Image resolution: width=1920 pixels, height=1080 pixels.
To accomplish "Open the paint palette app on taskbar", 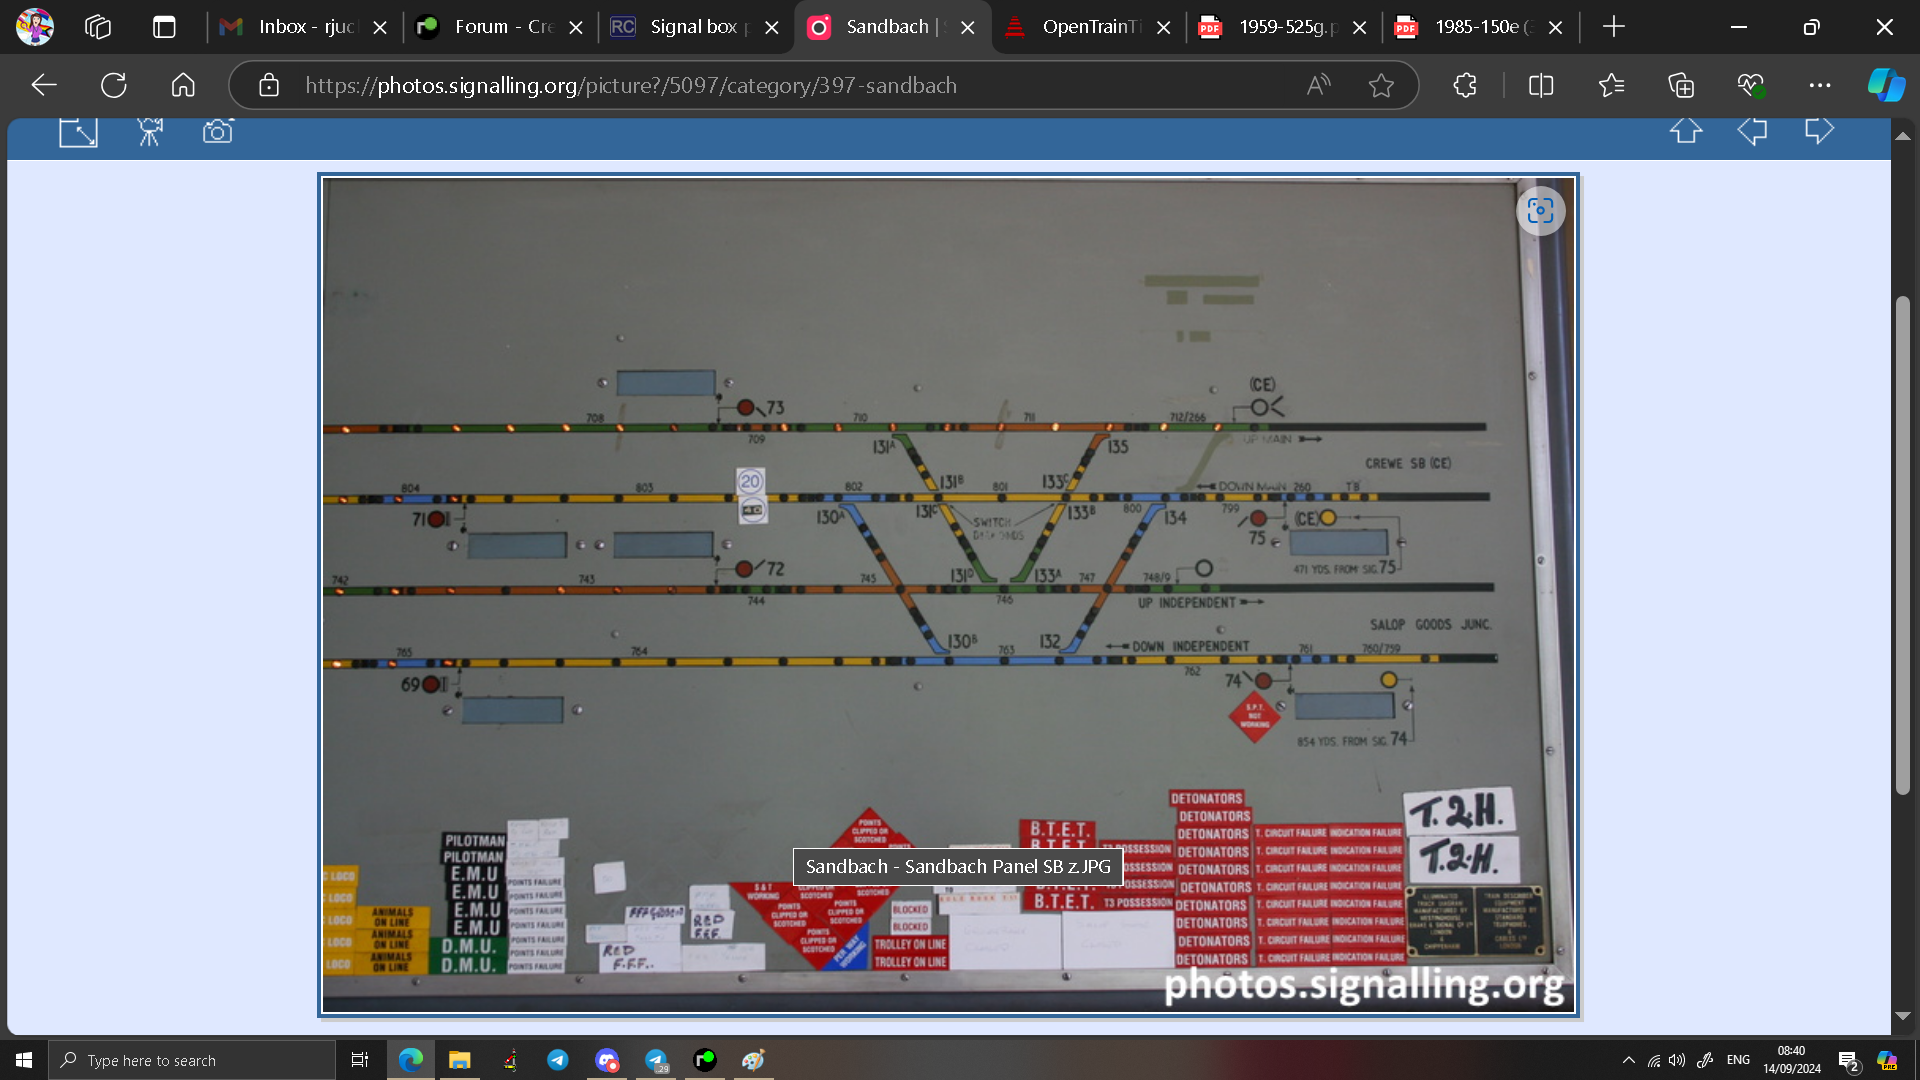I will (753, 1060).
